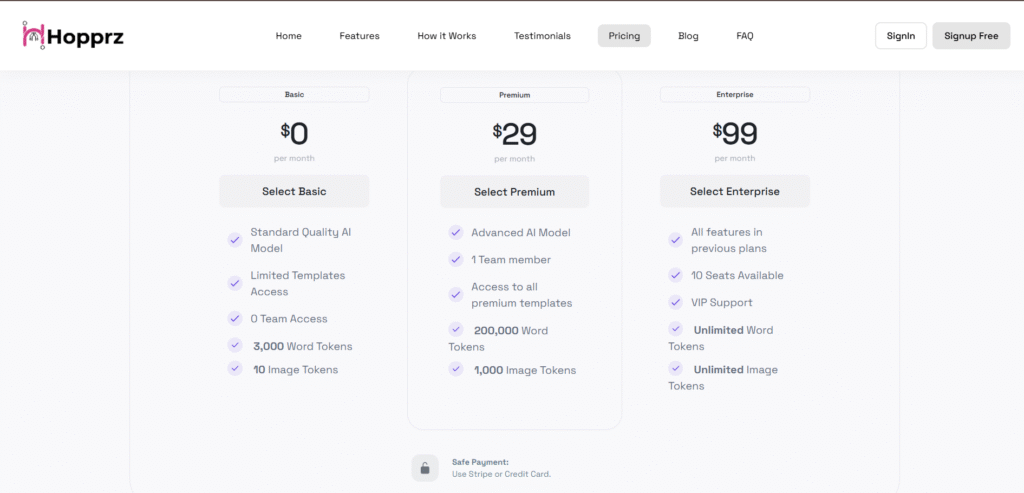Click checkmark icon next to 200,000 Word Tokens
This screenshot has width=1024, height=493.
(x=456, y=329)
